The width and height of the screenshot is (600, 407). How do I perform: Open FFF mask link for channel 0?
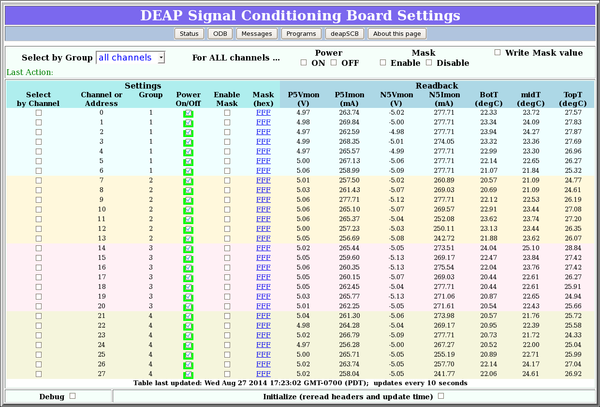pyautogui.click(x=263, y=113)
